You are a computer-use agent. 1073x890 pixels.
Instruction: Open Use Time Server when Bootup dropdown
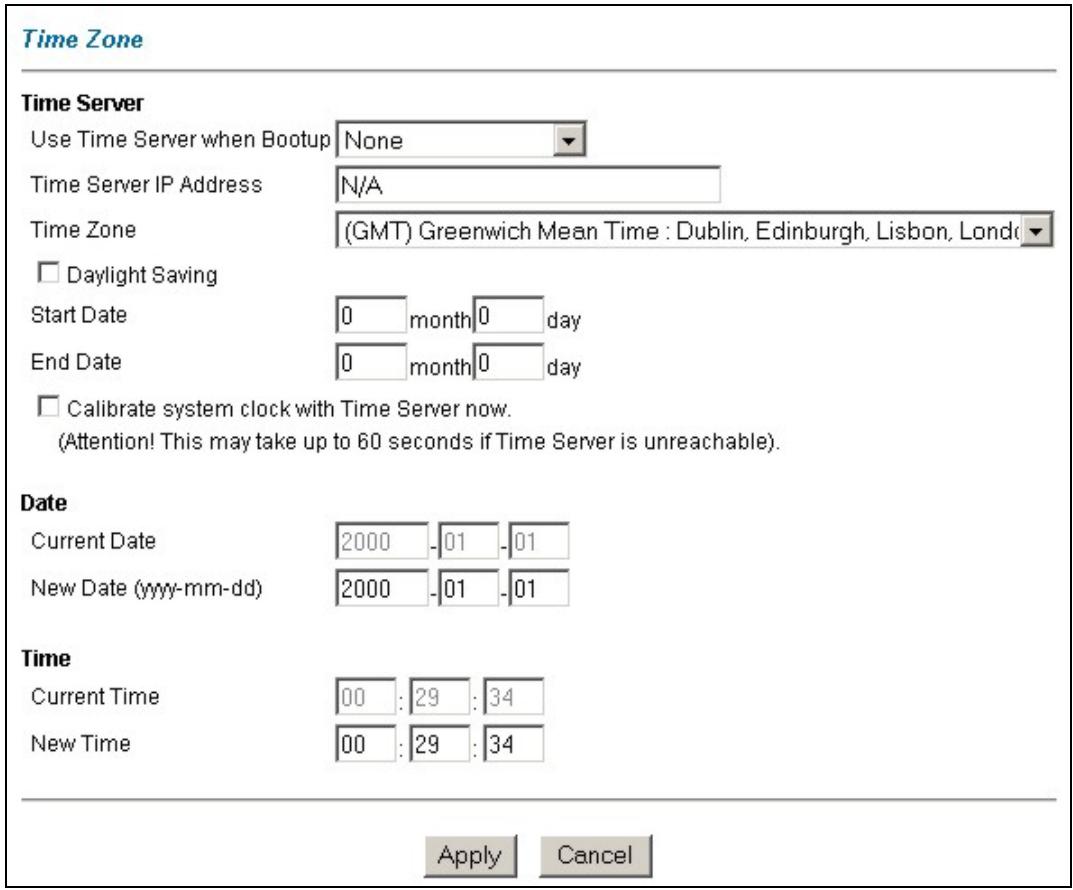point(461,140)
